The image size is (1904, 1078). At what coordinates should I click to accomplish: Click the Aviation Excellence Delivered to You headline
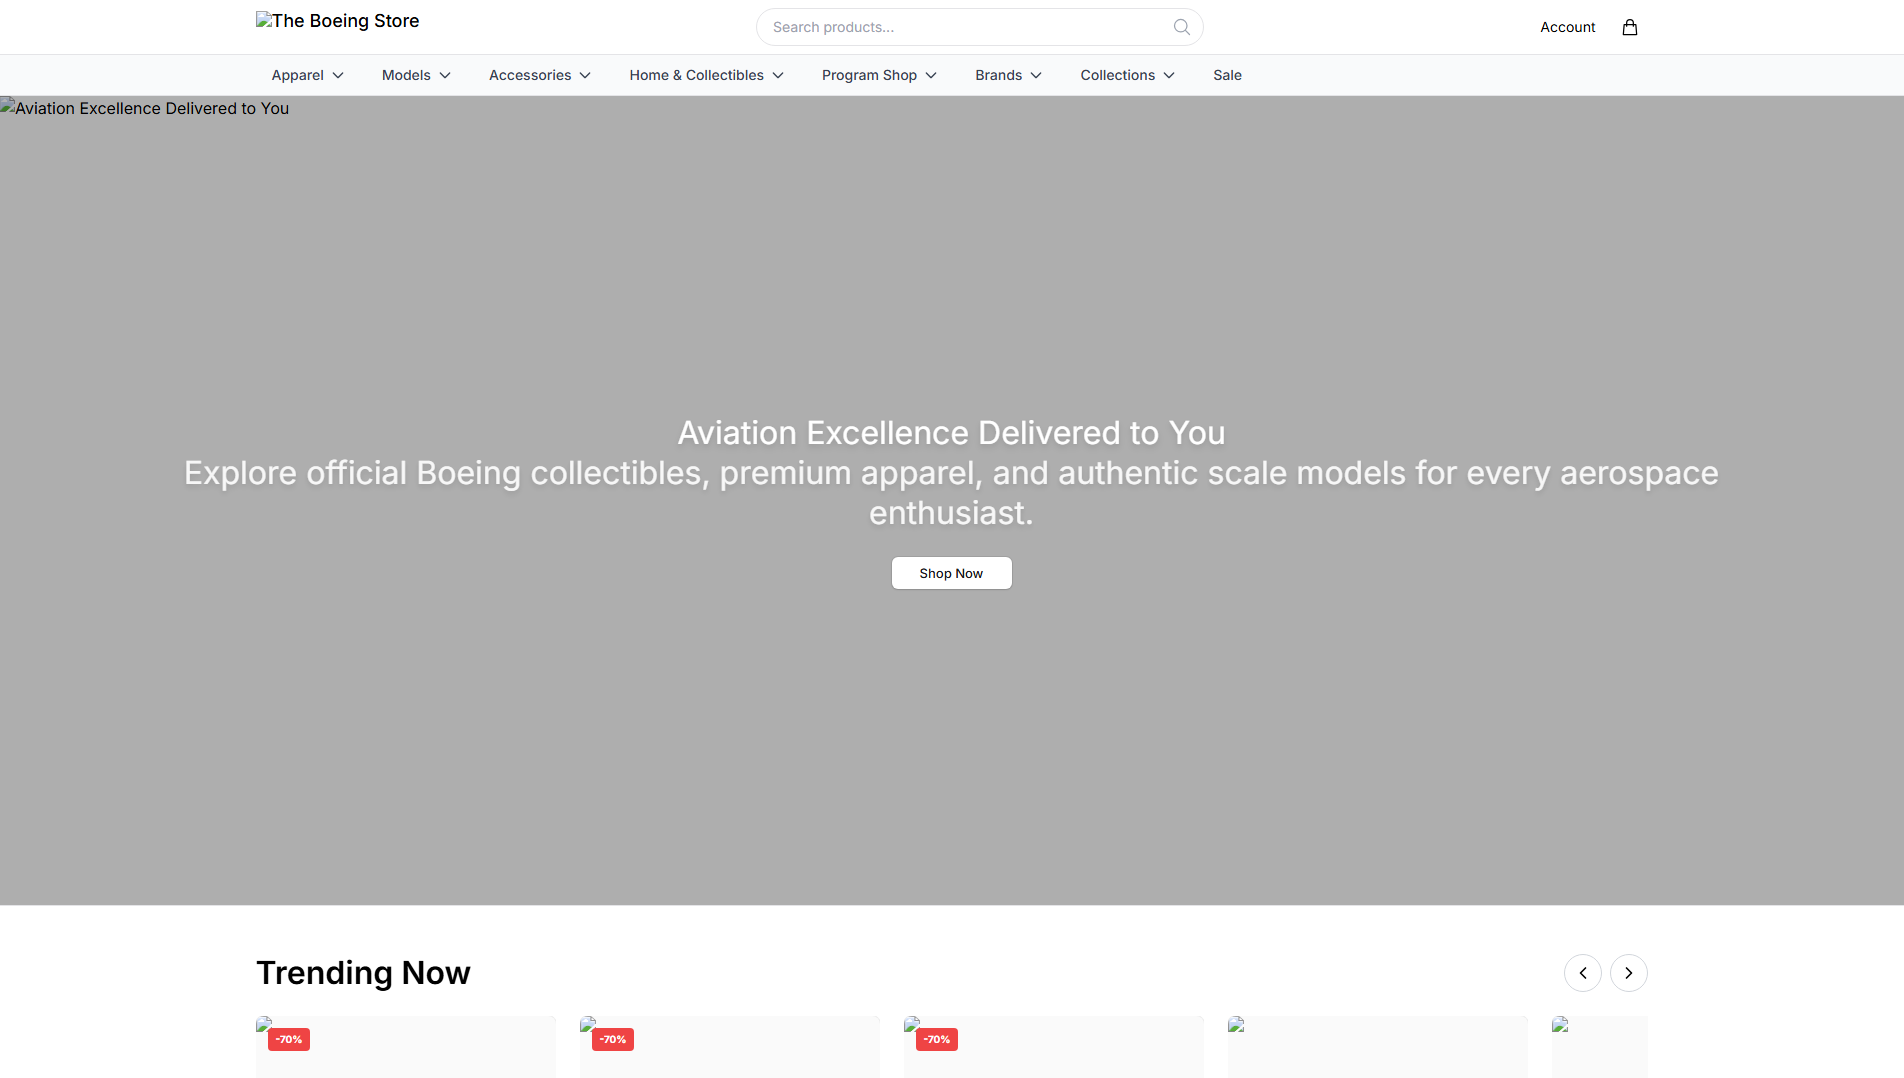click(951, 433)
